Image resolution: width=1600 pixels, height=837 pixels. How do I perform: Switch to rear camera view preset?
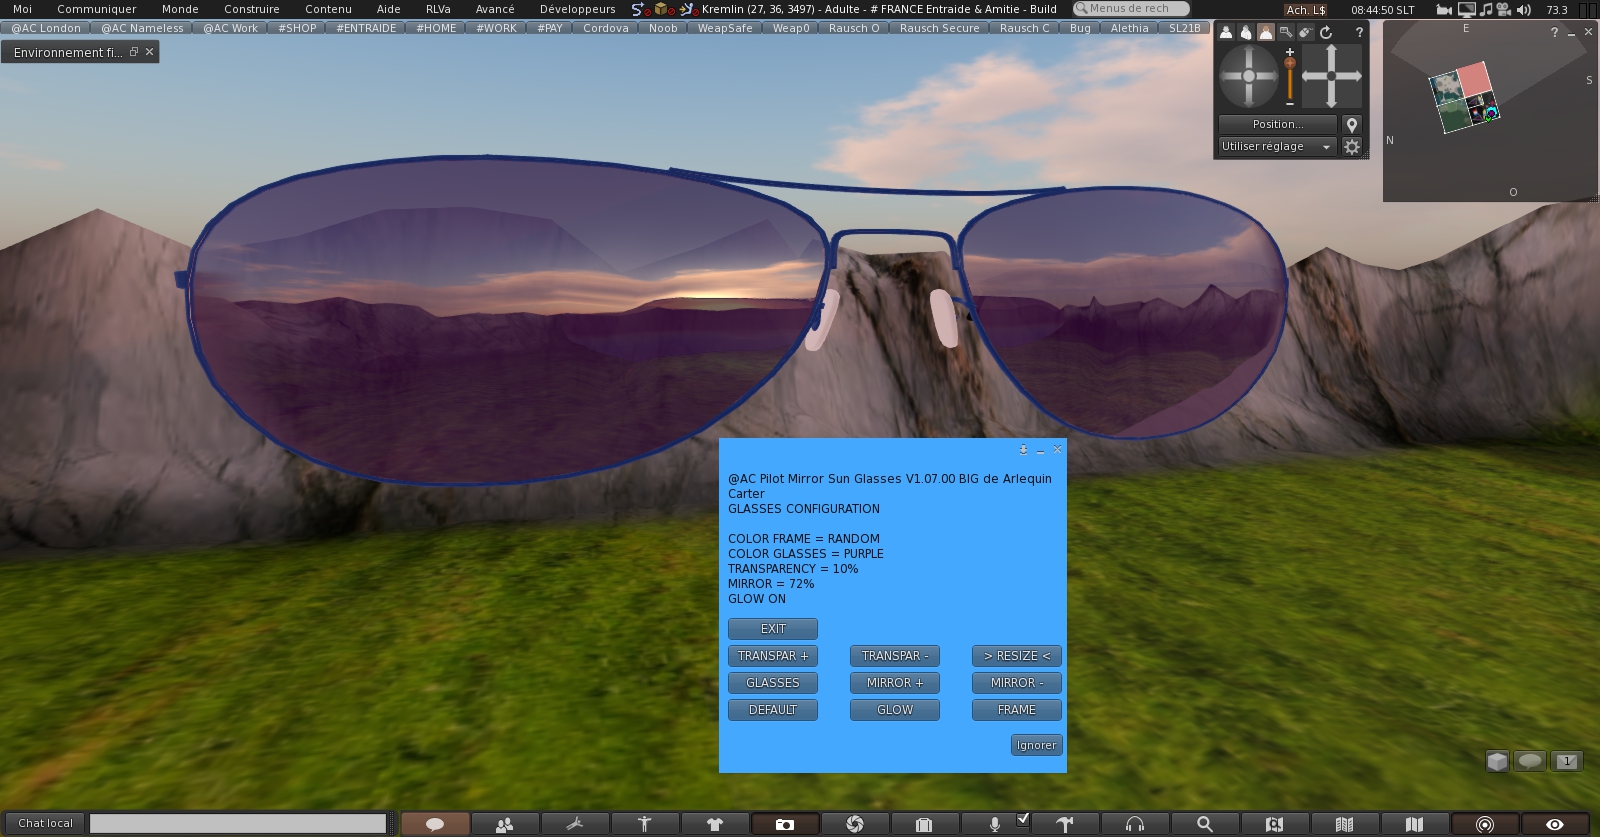[x=1266, y=32]
